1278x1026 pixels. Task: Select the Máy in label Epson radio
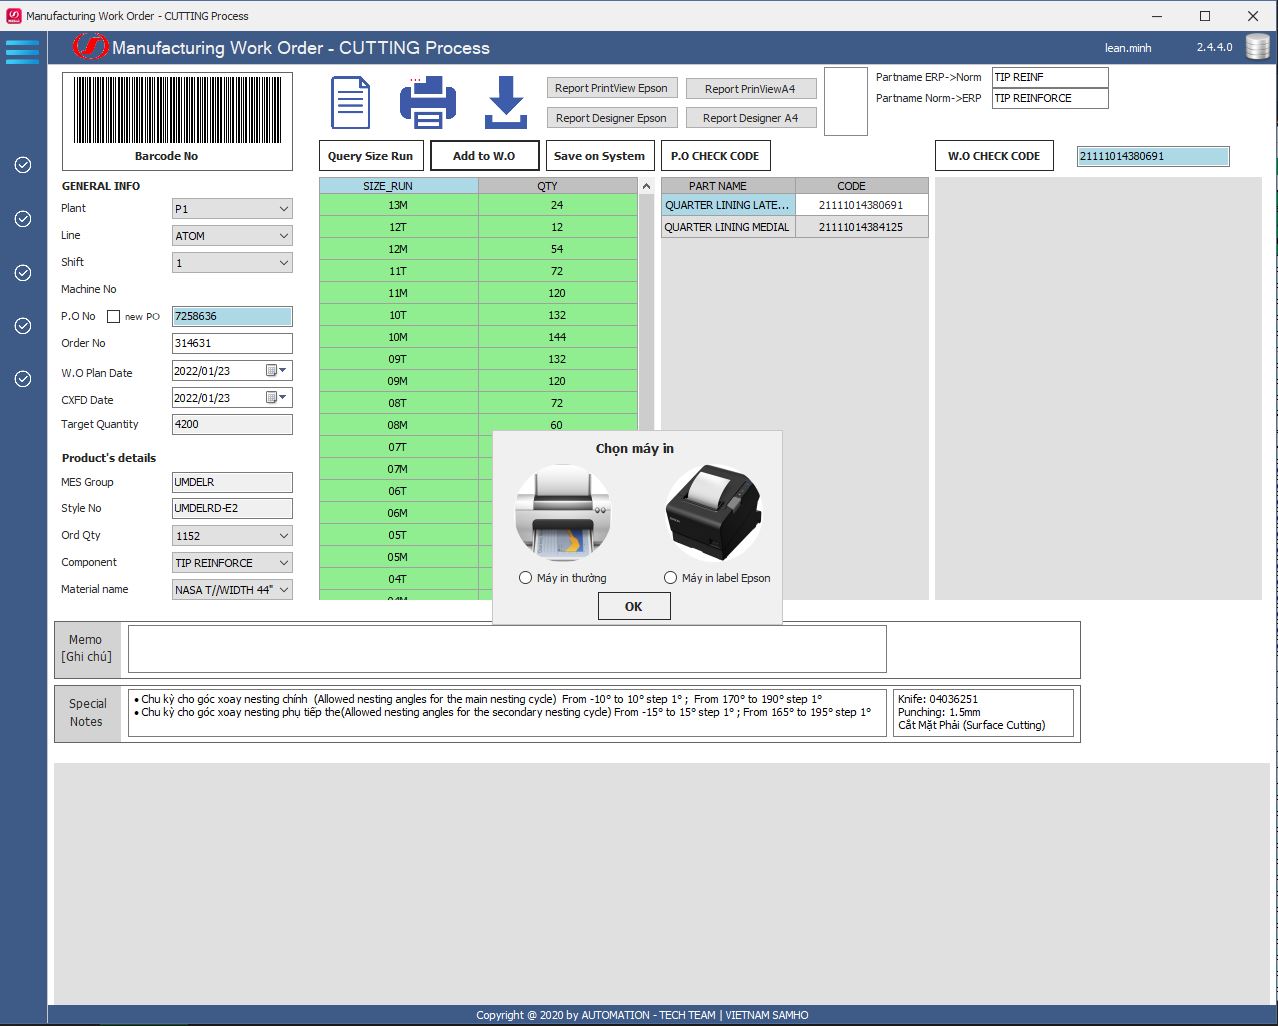tap(671, 578)
